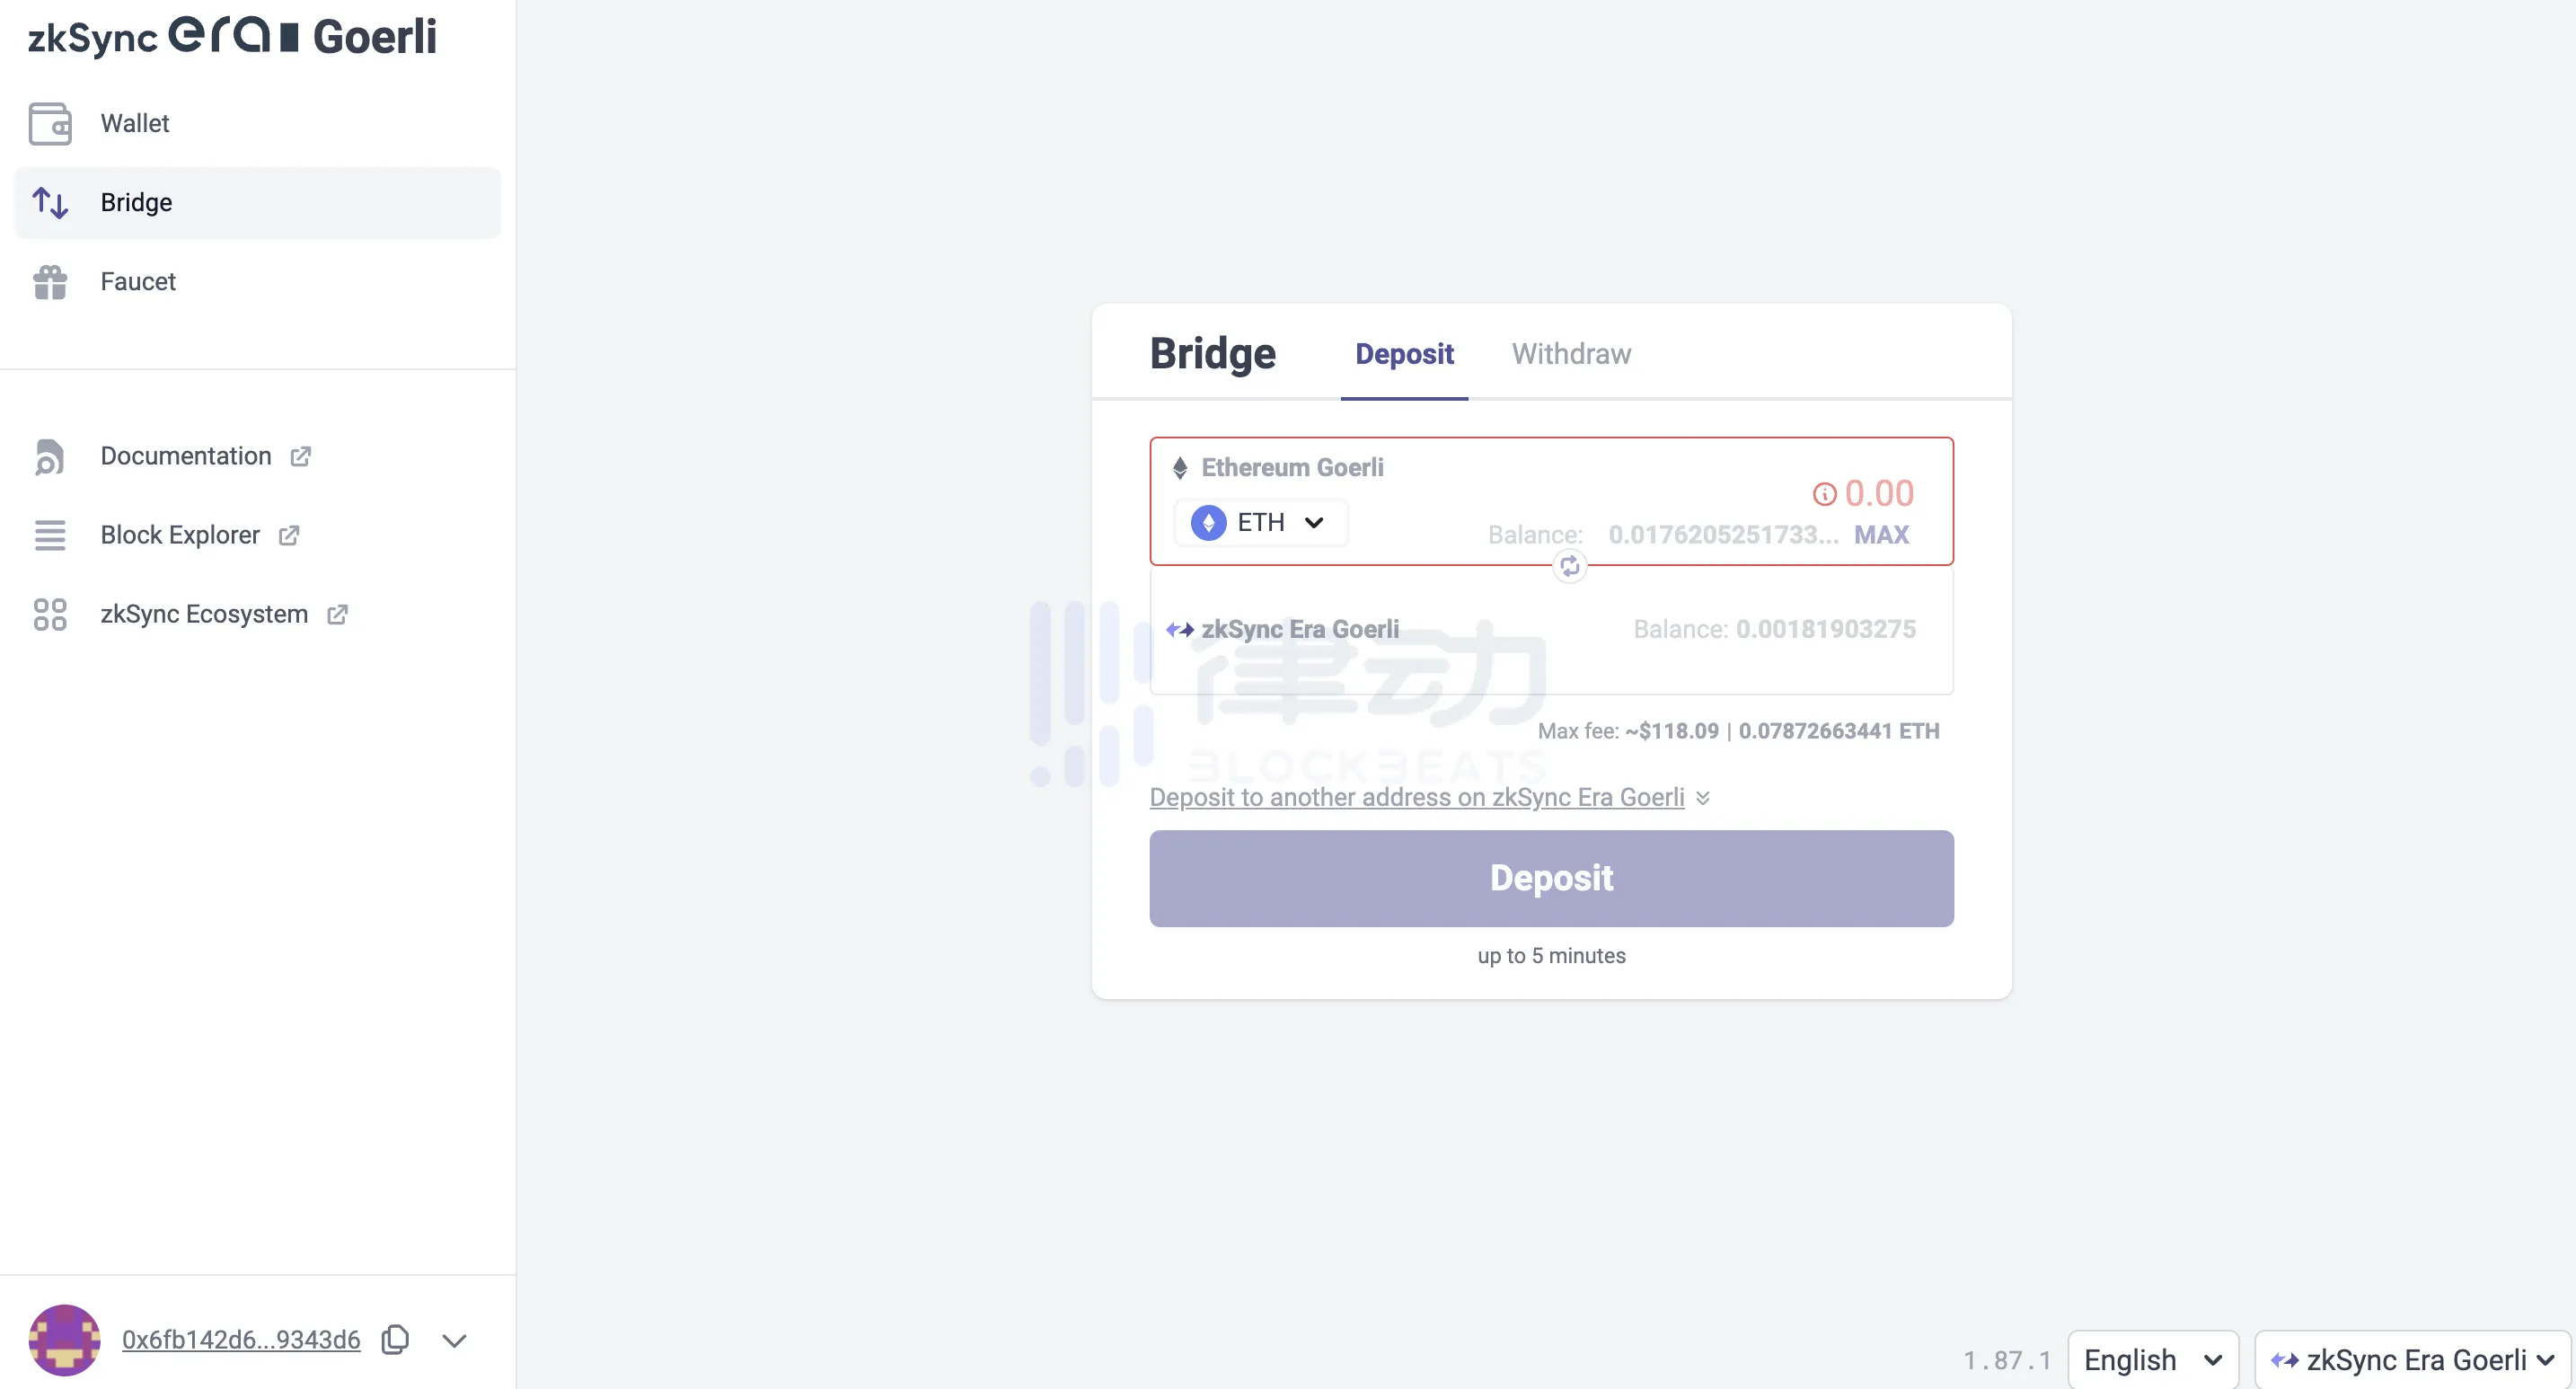
Task: Switch to the Withdraw tab
Action: [x=1571, y=352]
